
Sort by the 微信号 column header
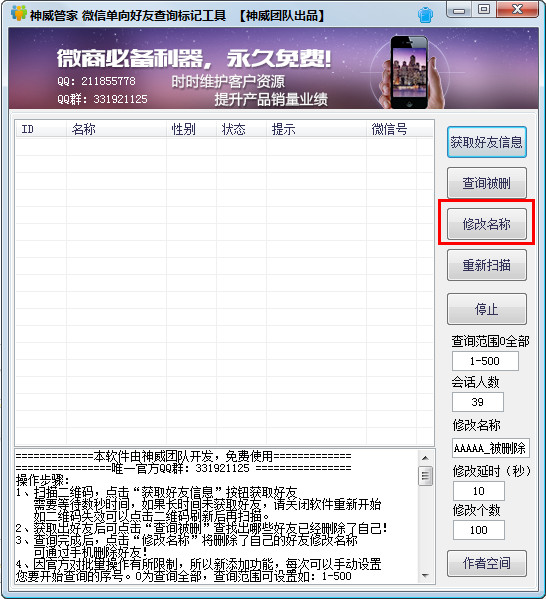point(391,130)
